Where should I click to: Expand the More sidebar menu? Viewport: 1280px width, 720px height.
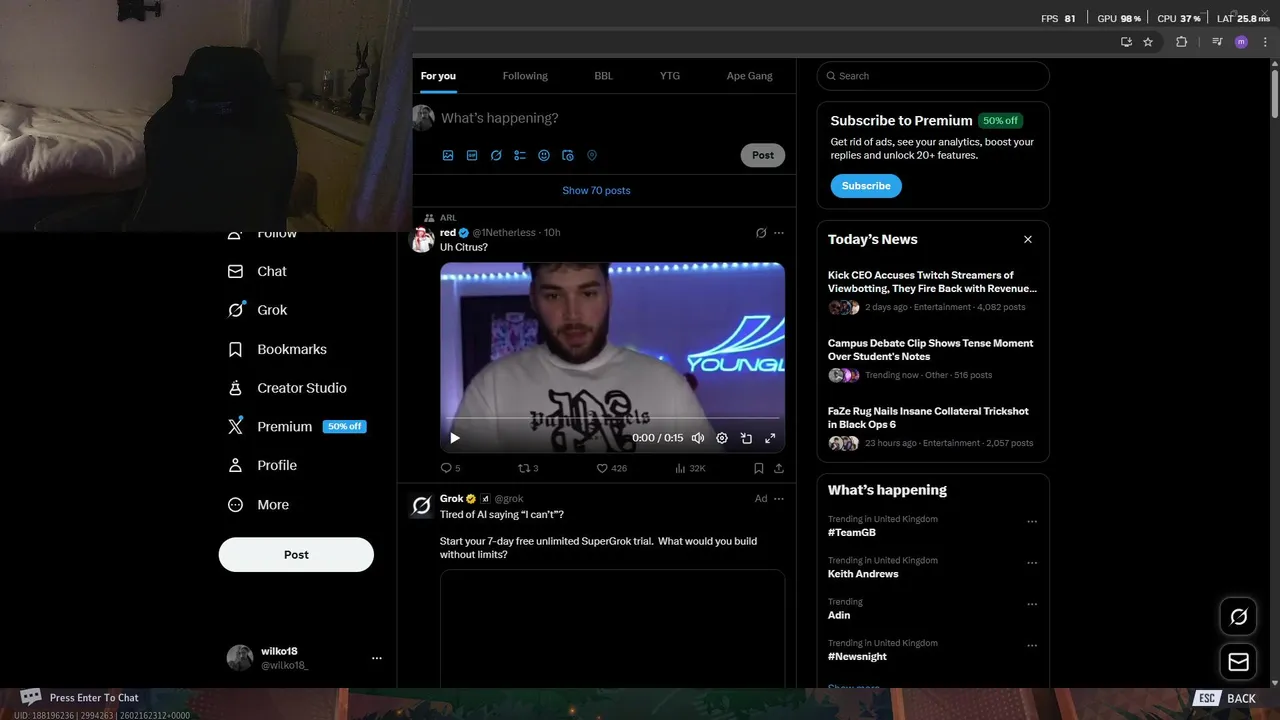pos(258,505)
